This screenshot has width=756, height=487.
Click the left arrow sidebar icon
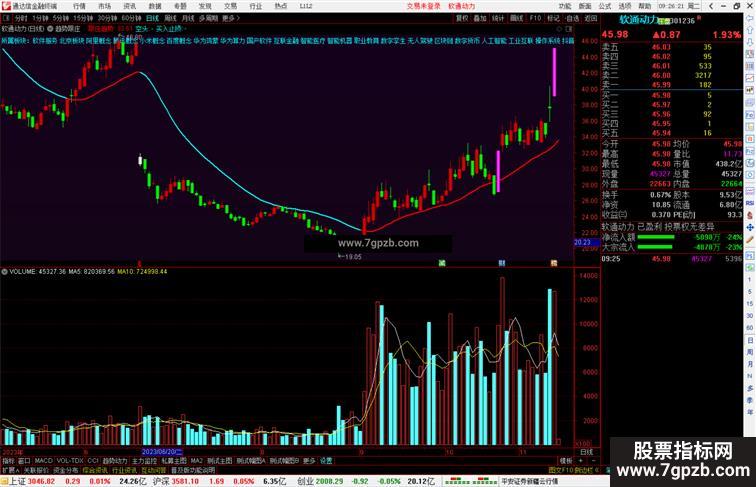(x=750, y=18)
